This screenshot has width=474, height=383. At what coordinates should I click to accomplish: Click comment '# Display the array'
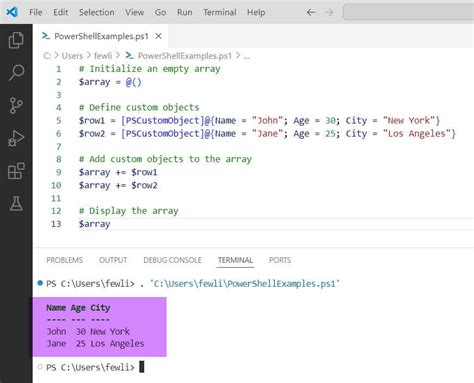(x=129, y=211)
